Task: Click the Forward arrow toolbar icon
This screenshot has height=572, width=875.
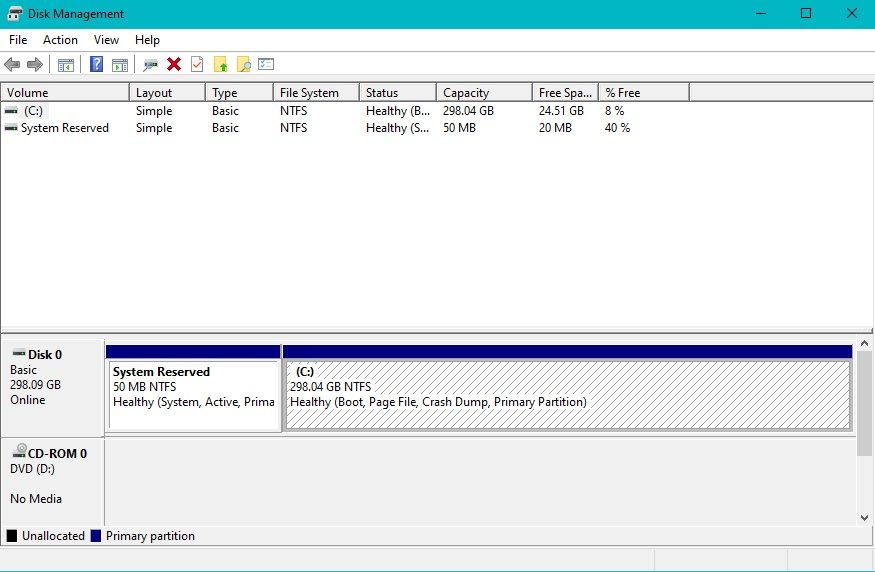Action: (x=35, y=64)
